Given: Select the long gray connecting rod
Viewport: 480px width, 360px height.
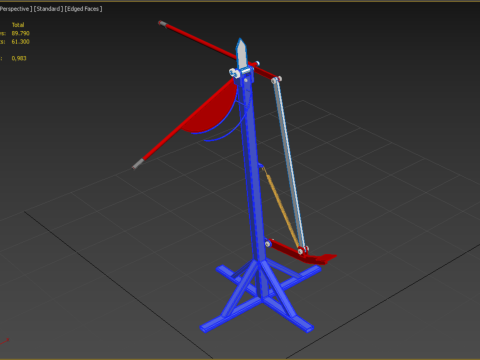Looking at the screenshot, I should click(289, 163).
